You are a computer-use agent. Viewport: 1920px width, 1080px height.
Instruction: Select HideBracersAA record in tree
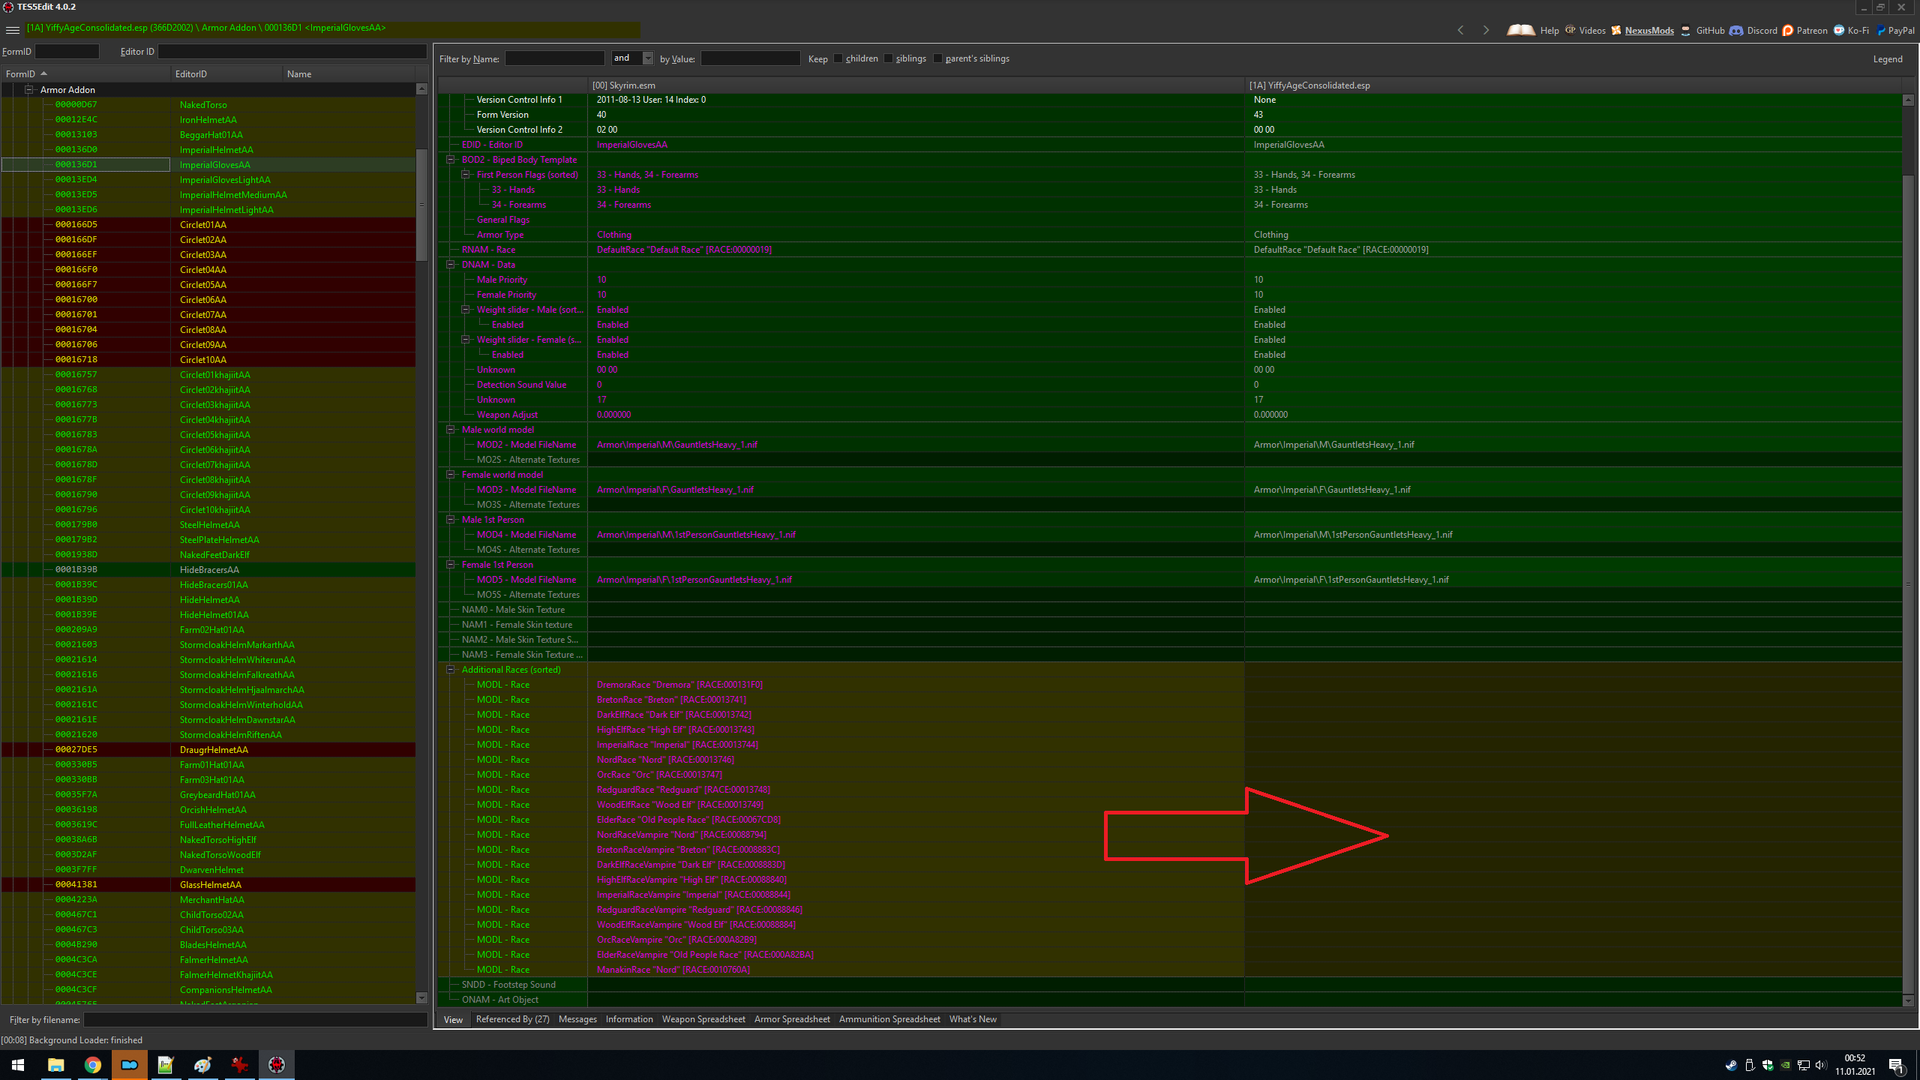(209, 570)
